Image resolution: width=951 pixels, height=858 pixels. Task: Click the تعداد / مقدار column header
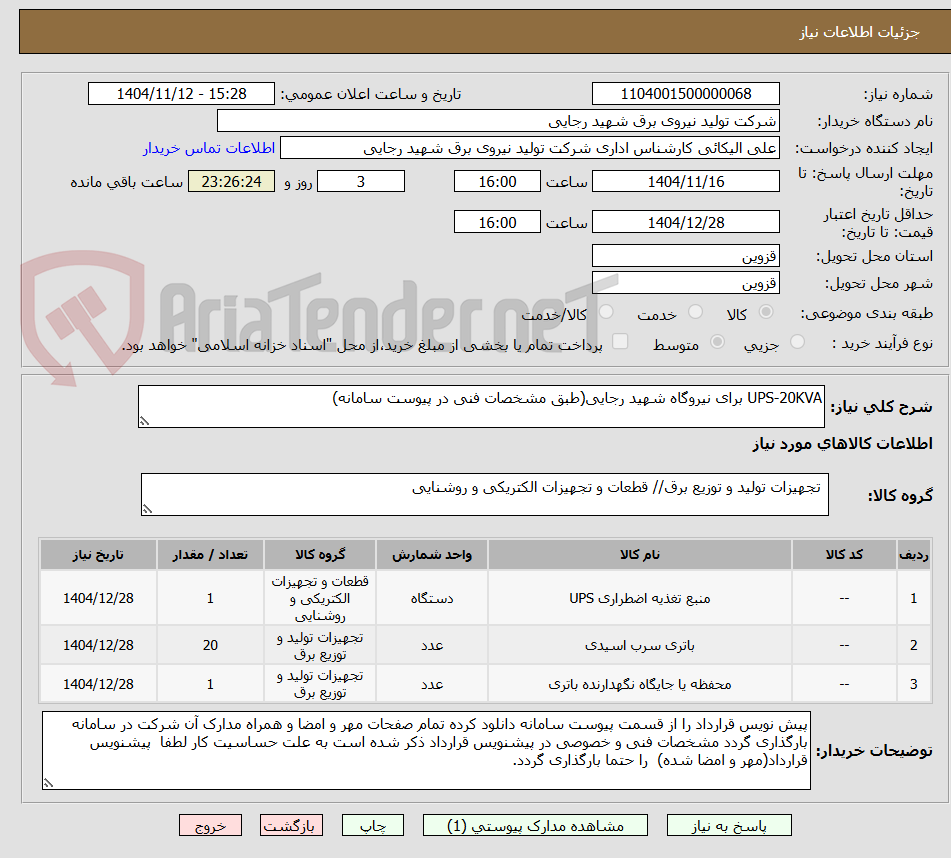click(x=210, y=554)
